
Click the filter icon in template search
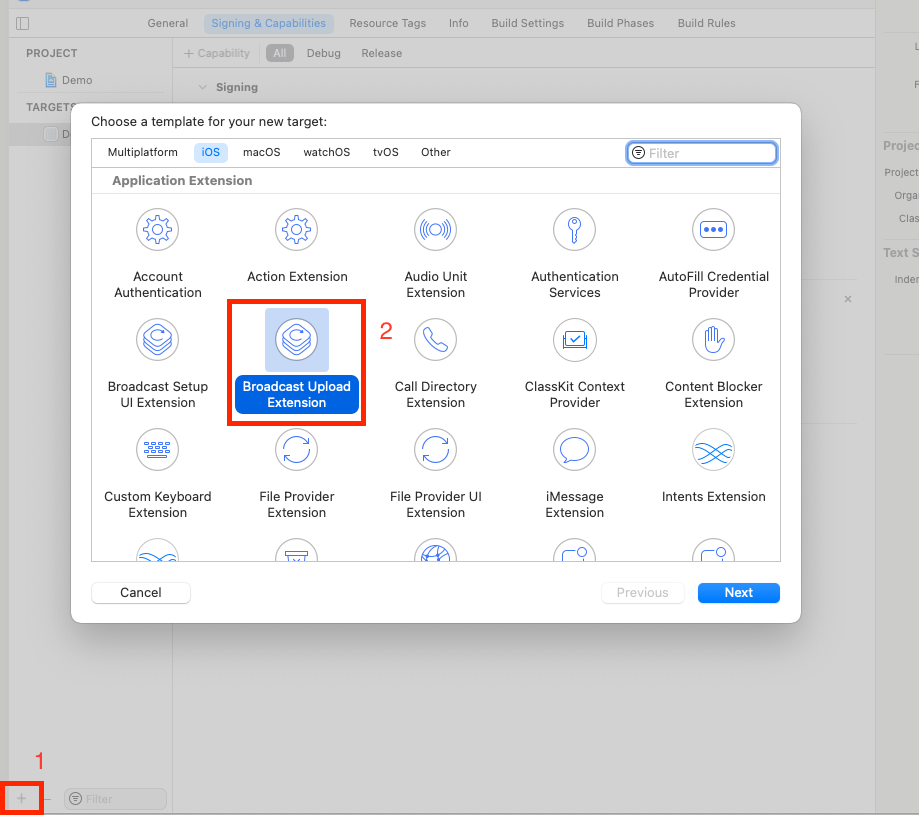coord(638,153)
